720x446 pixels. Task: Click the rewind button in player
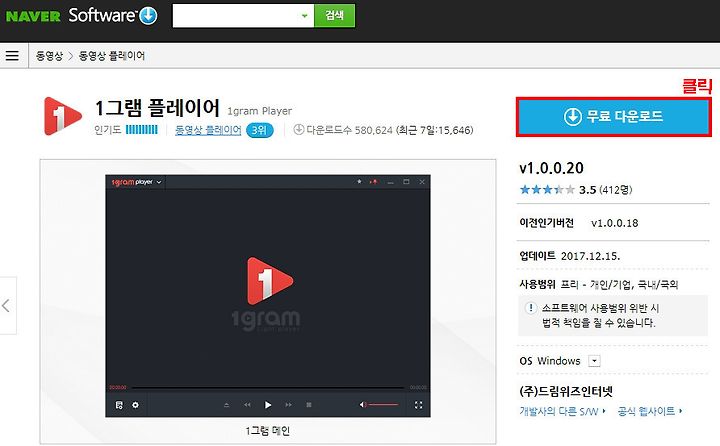tap(248, 405)
